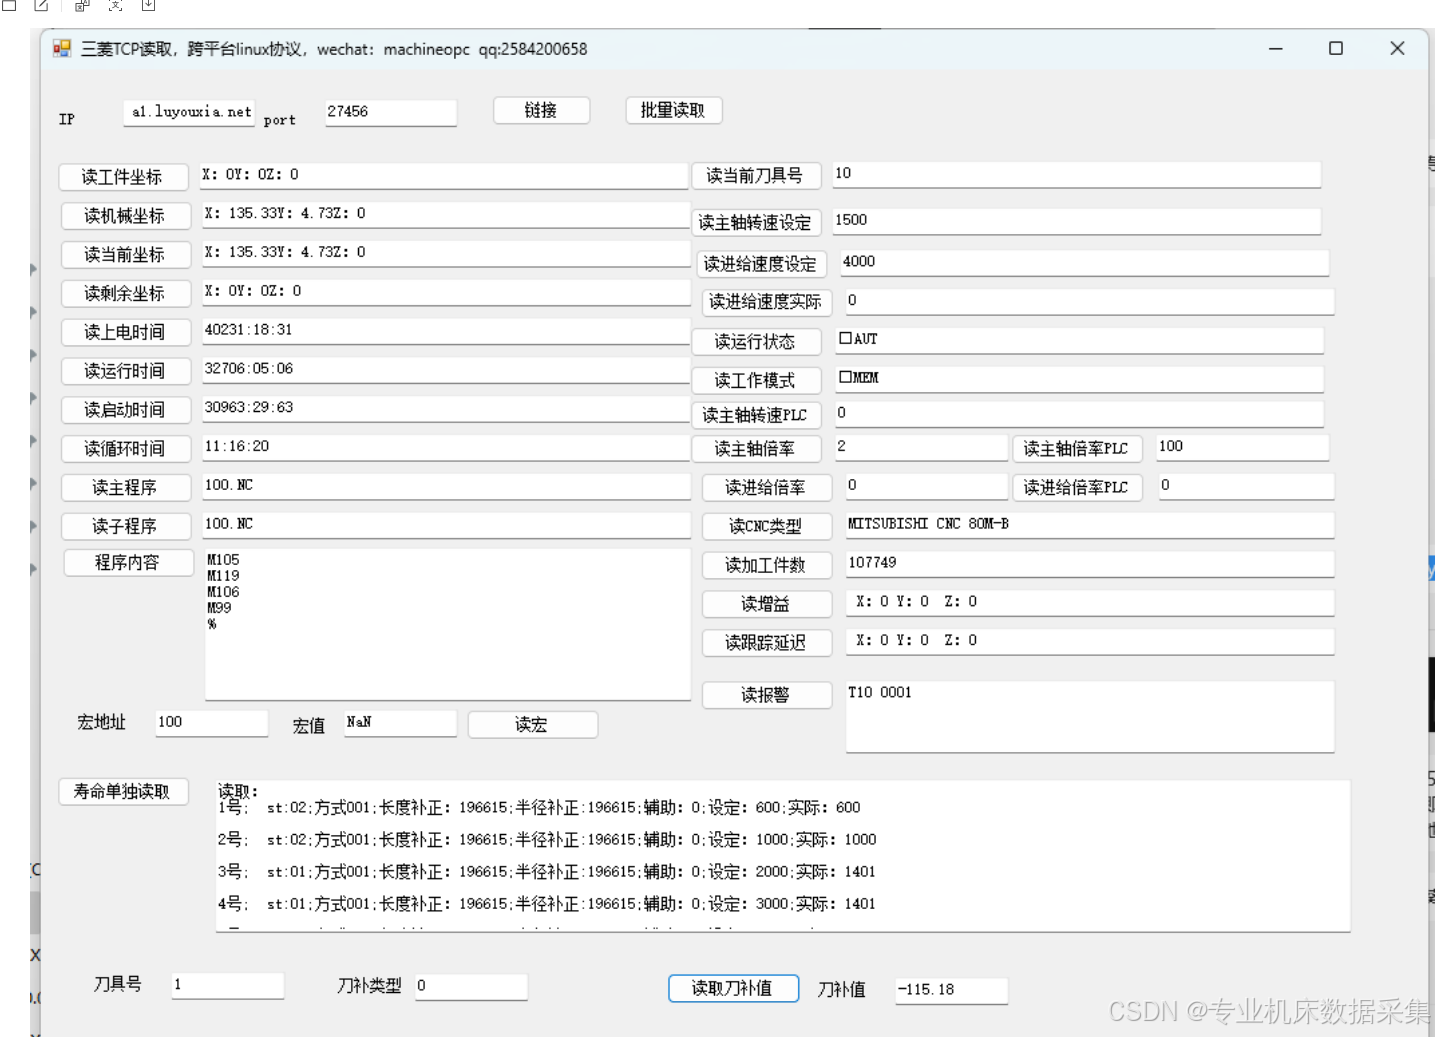The height and width of the screenshot is (1037, 1435).
Task: Click the 程序内容 button
Action: [x=128, y=563]
